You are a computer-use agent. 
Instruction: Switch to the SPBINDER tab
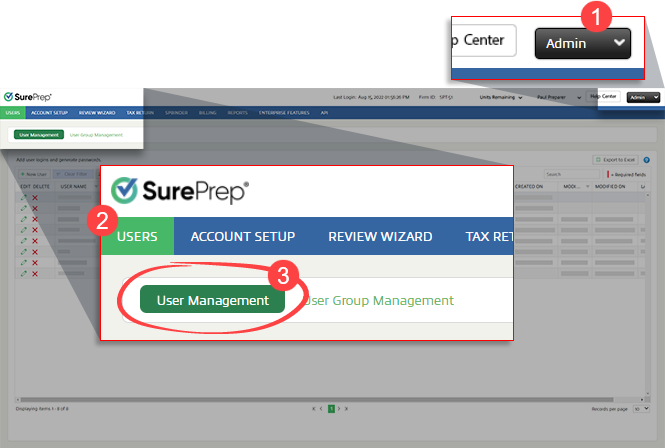176,113
